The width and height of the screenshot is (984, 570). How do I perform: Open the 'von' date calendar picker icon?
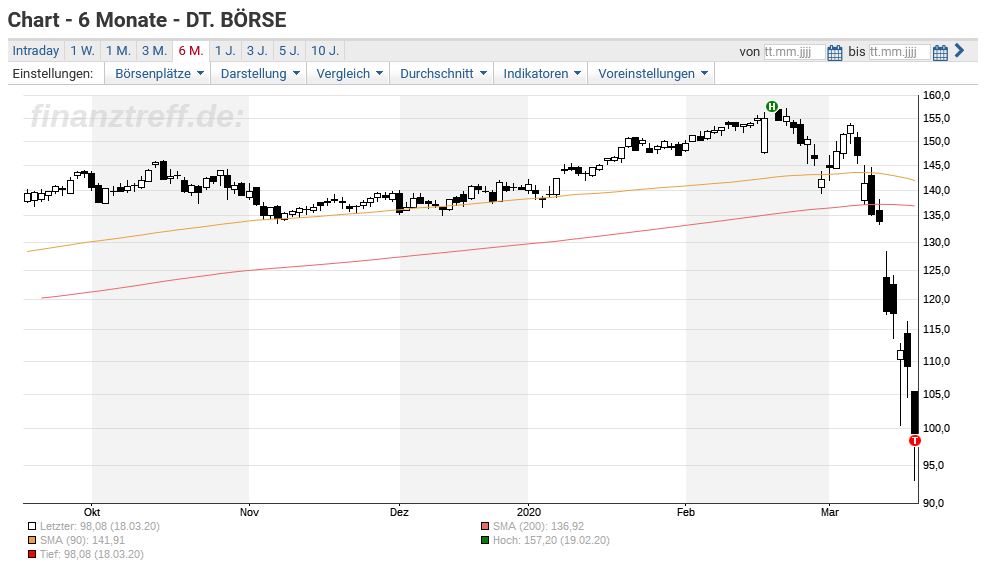coord(834,52)
